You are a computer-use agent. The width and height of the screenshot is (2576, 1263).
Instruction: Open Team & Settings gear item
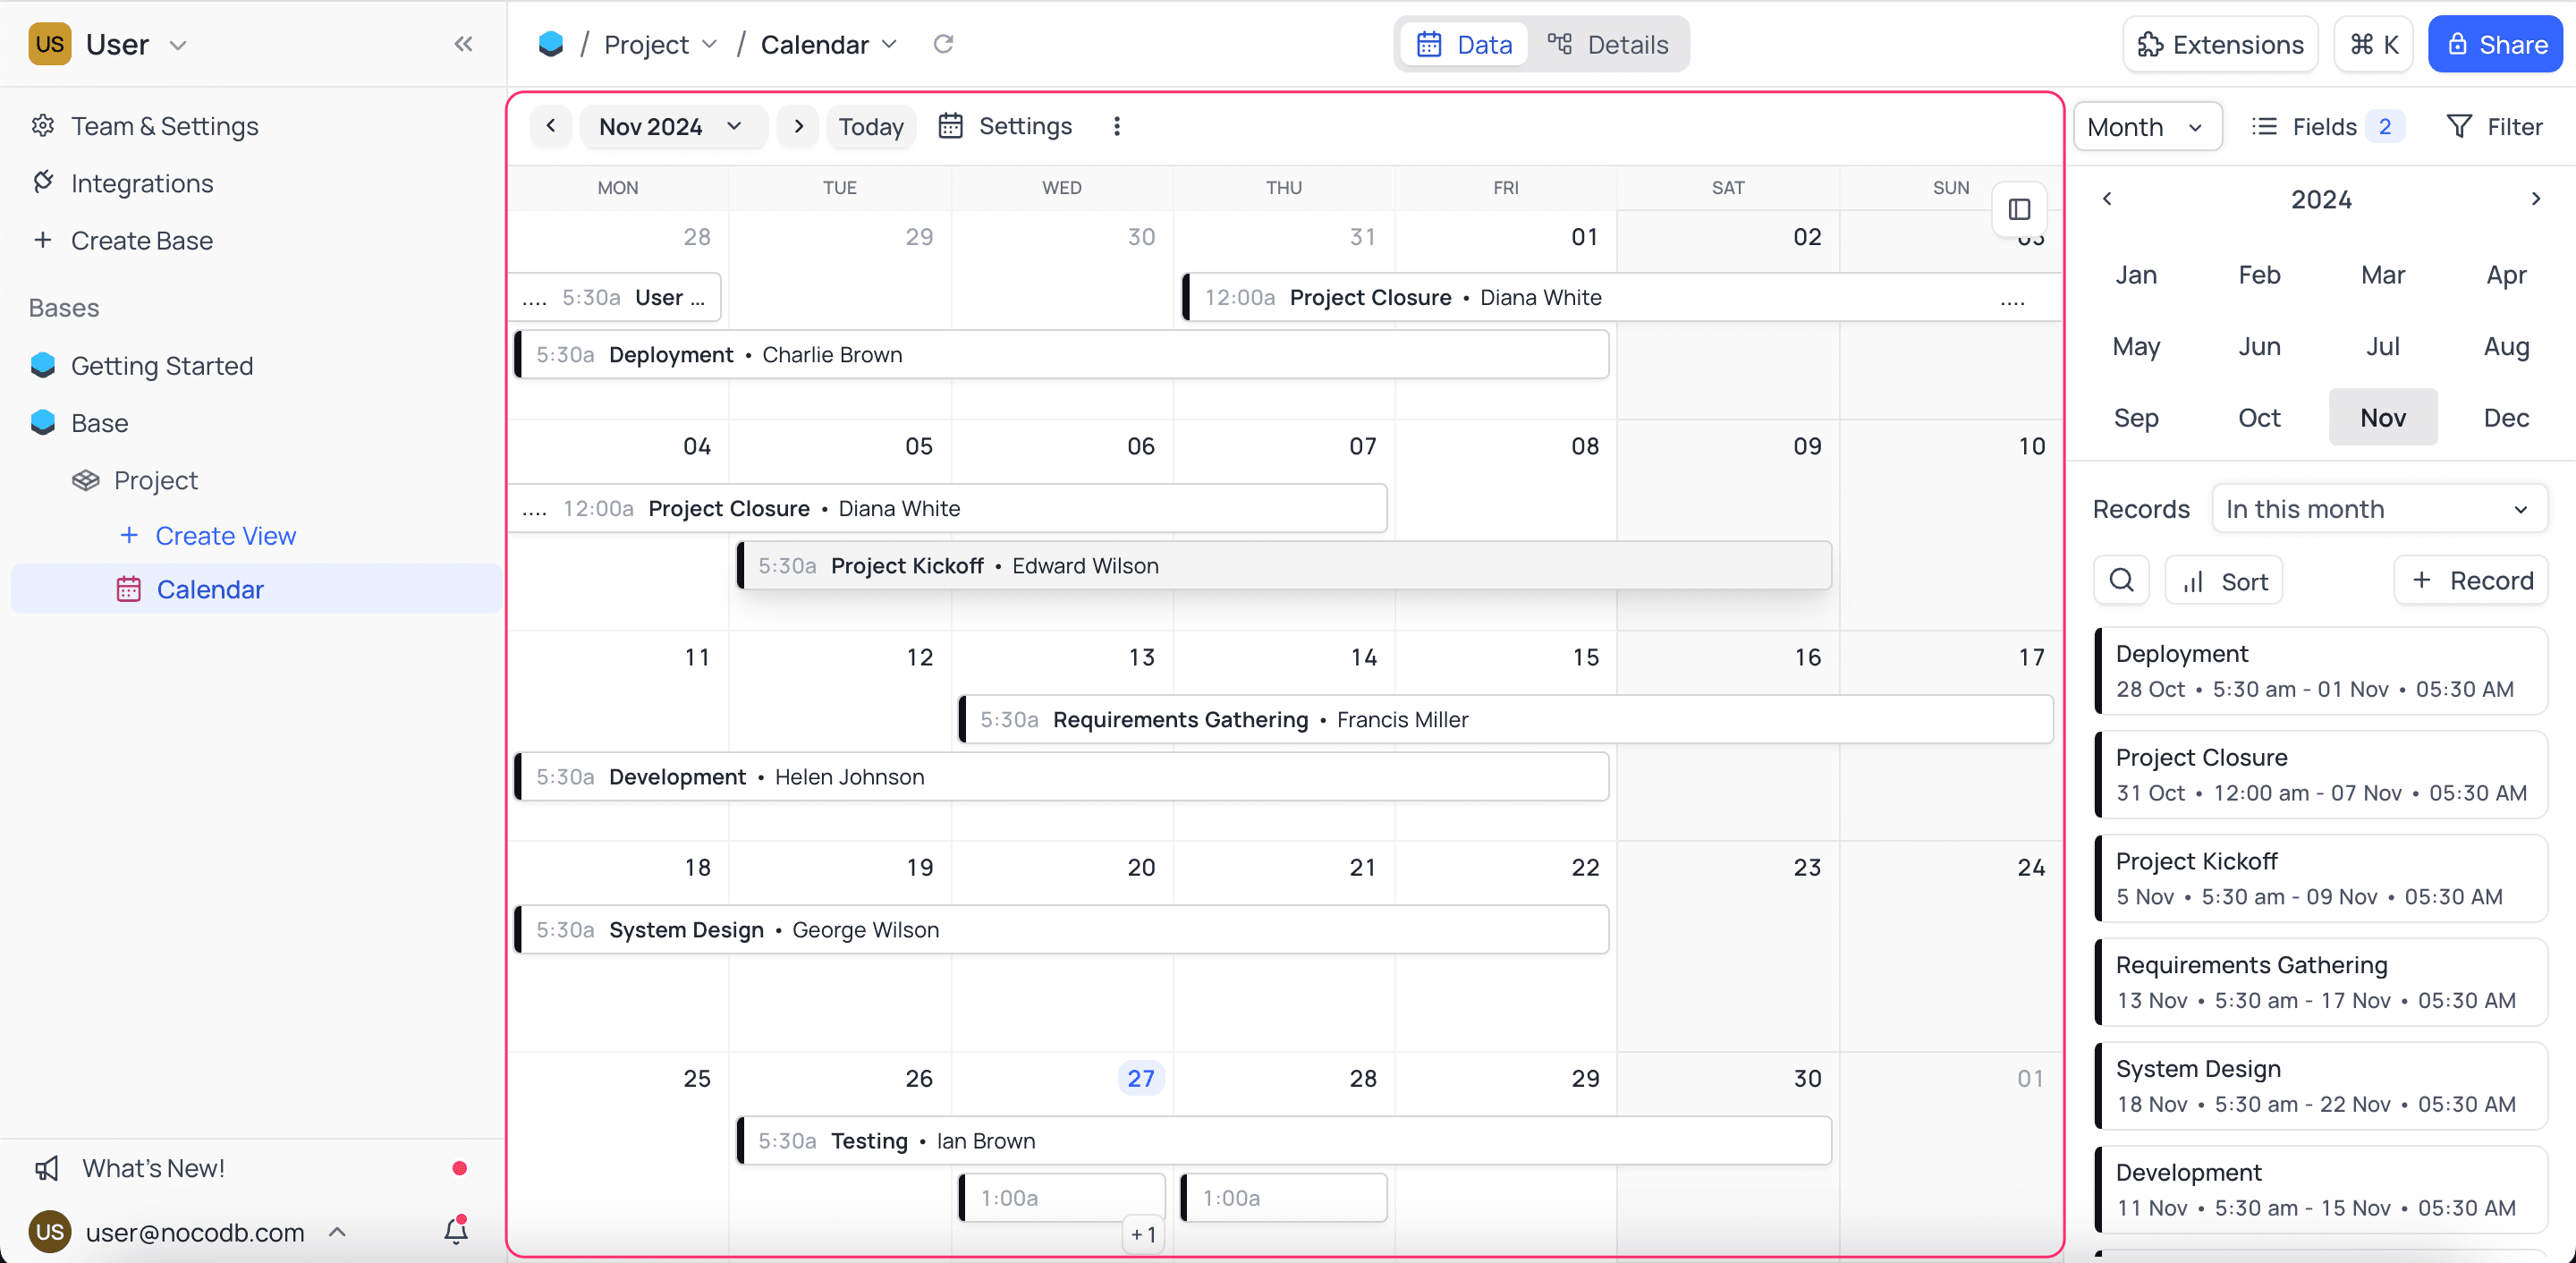[164, 126]
